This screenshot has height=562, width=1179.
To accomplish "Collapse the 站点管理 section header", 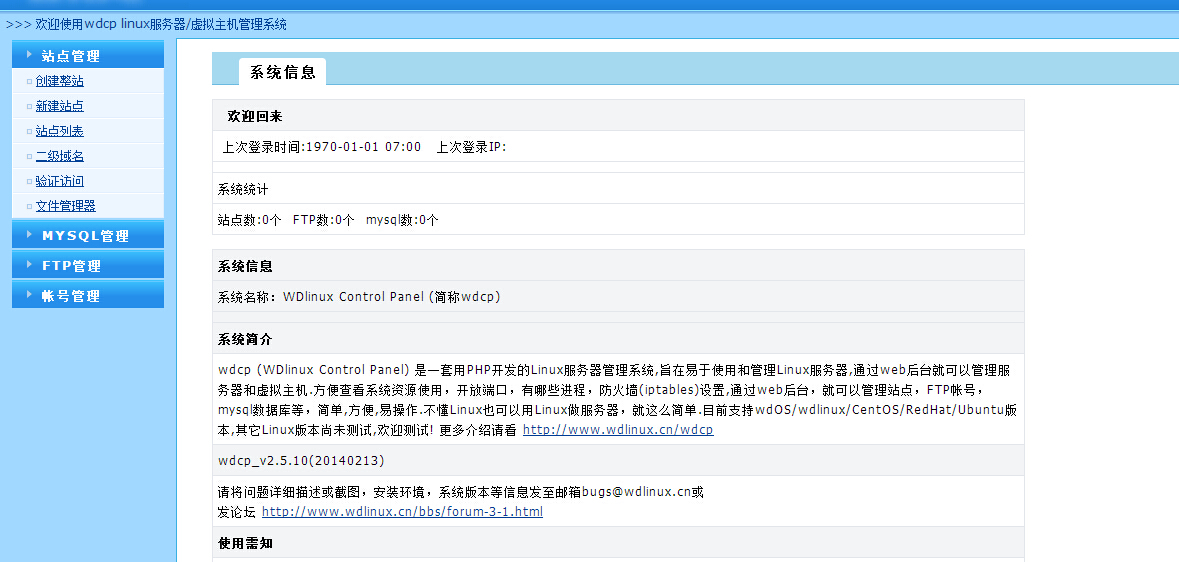I will (88, 55).
